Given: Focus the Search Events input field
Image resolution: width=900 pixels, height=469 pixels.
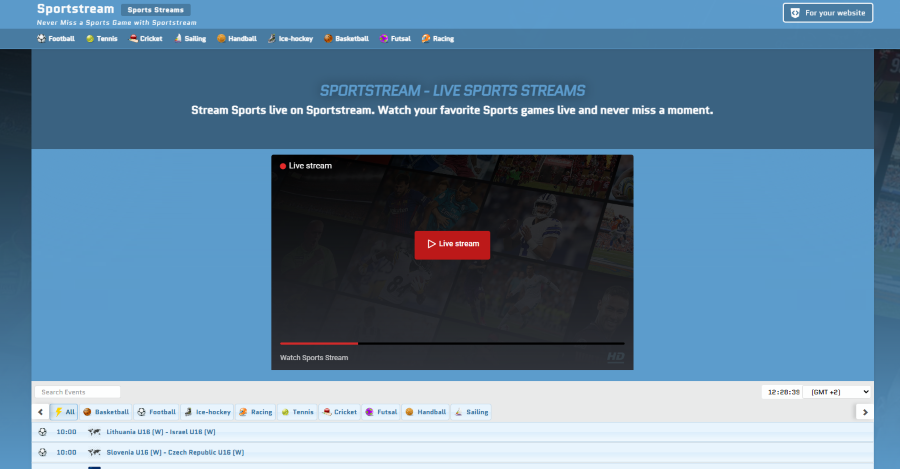Looking at the screenshot, I should [x=77, y=392].
